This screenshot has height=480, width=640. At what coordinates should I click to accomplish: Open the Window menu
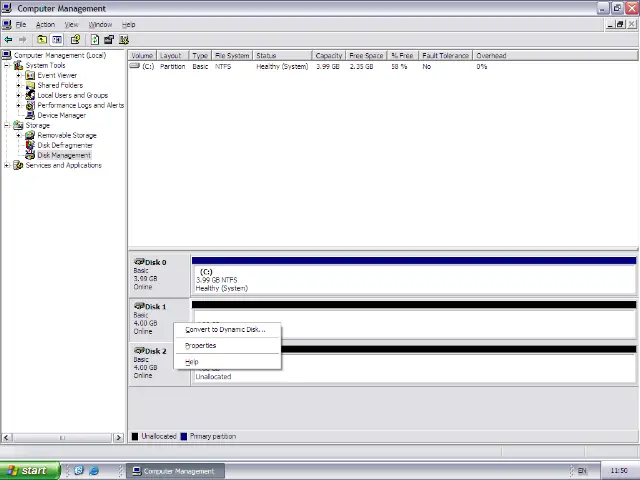click(x=100, y=24)
